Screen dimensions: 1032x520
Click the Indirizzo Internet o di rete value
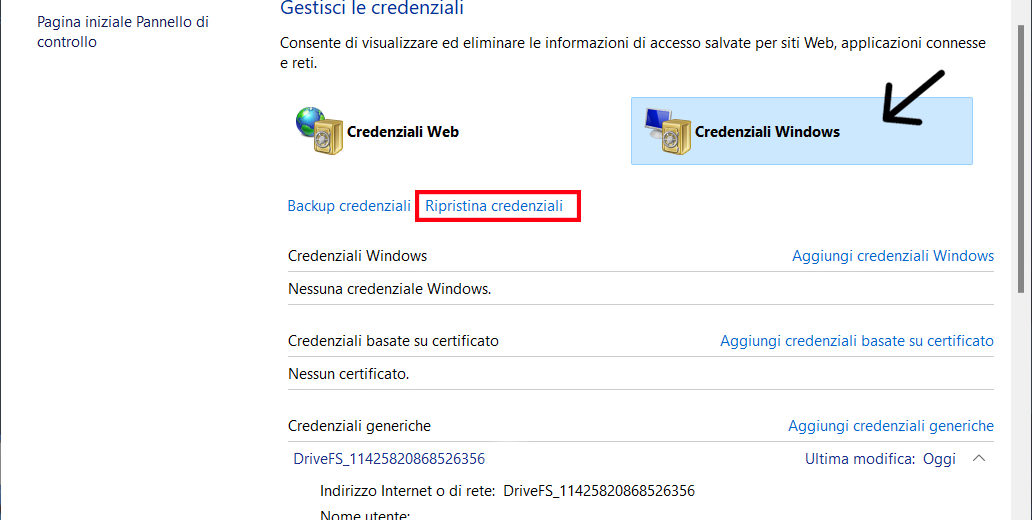click(599, 491)
